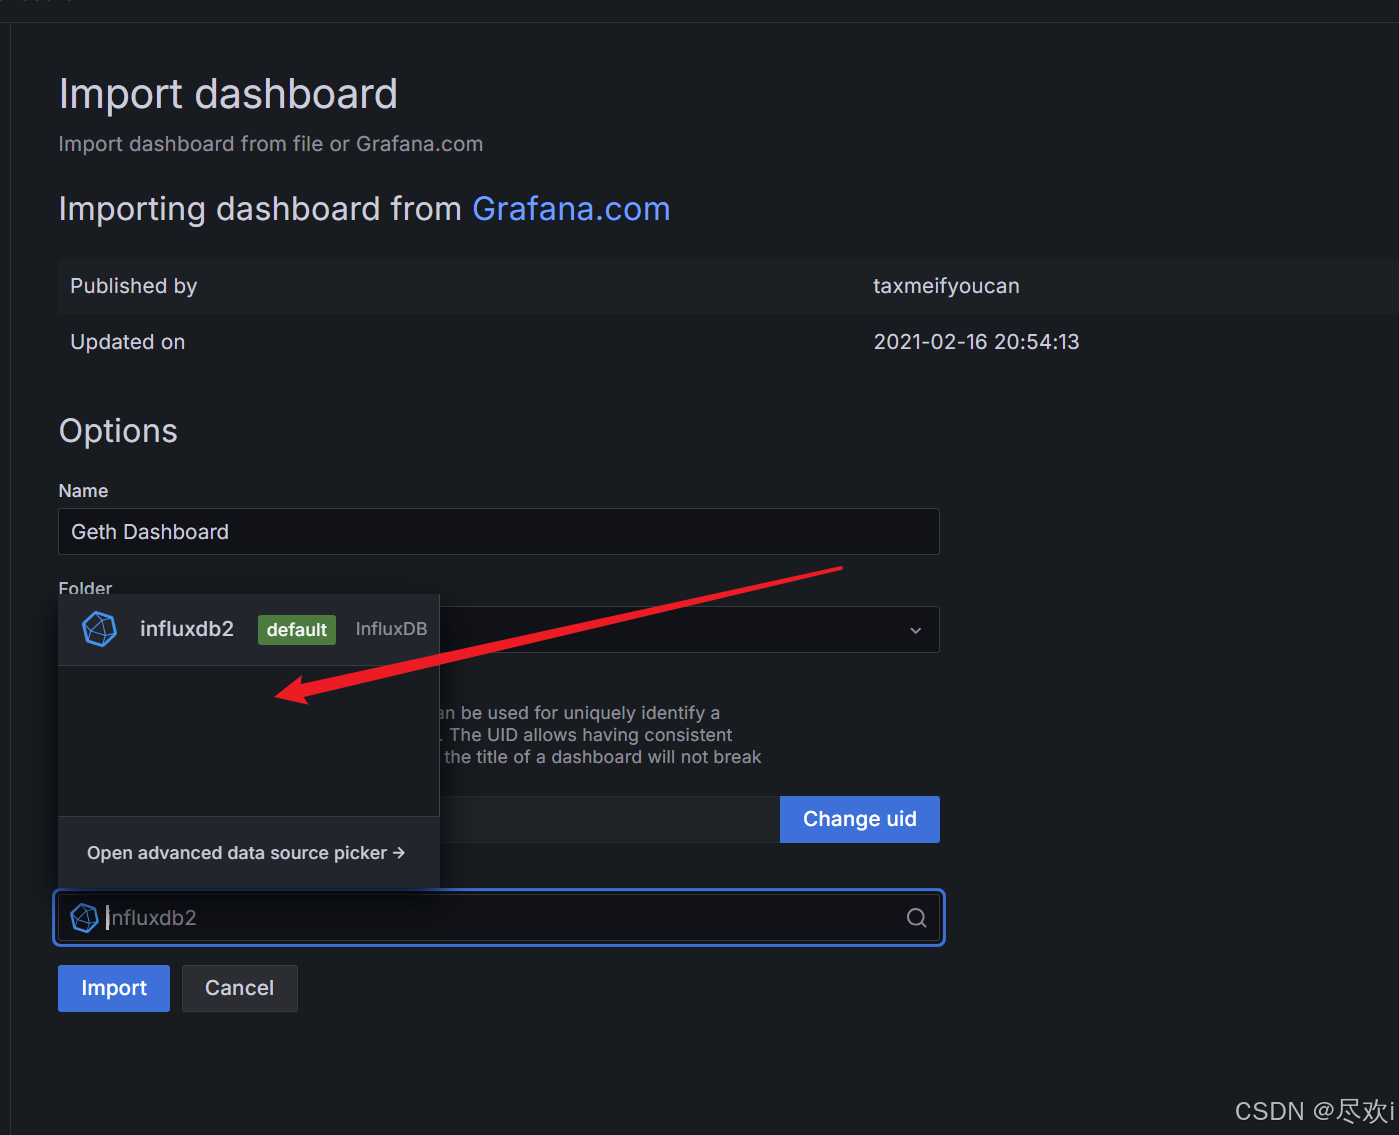Screen dimensions: 1399x1135
Task: Click the Options section heading
Action: [118, 431]
